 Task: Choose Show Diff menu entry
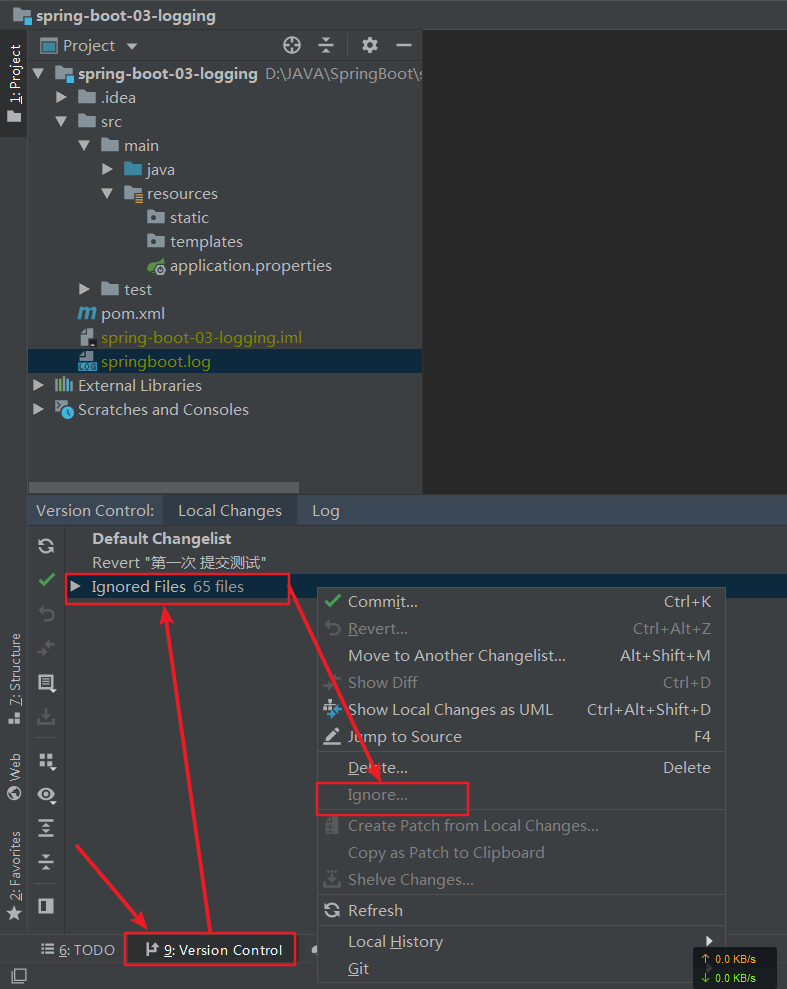(521, 682)
